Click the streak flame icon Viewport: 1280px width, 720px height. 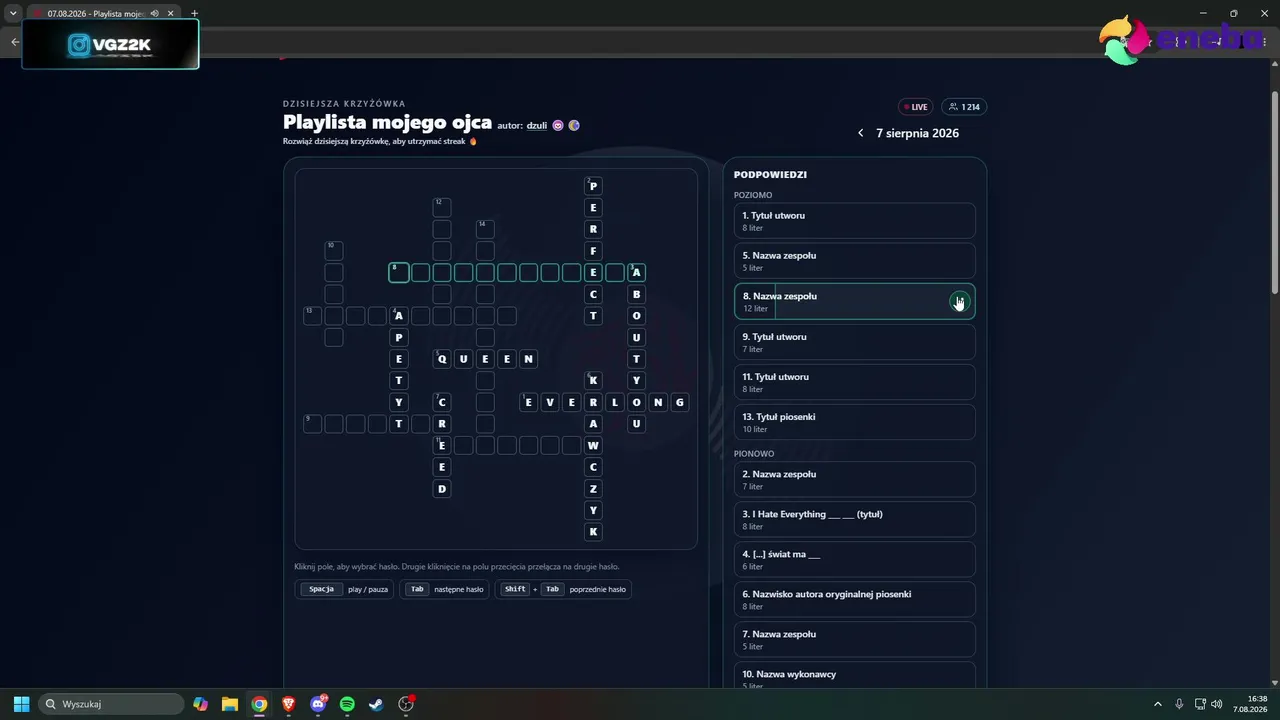tap(473, 142)
